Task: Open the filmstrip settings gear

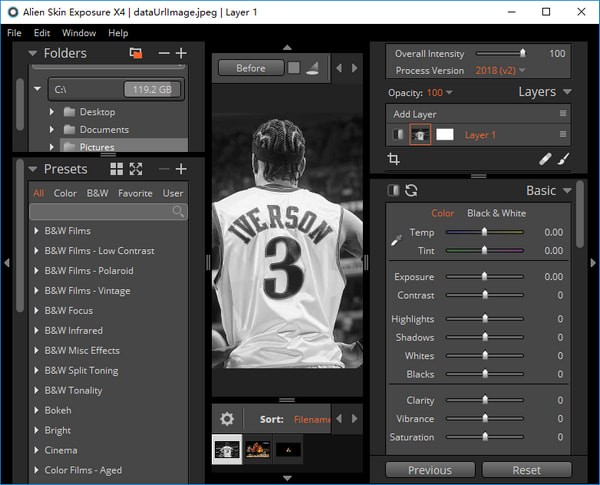Action: 227,420
